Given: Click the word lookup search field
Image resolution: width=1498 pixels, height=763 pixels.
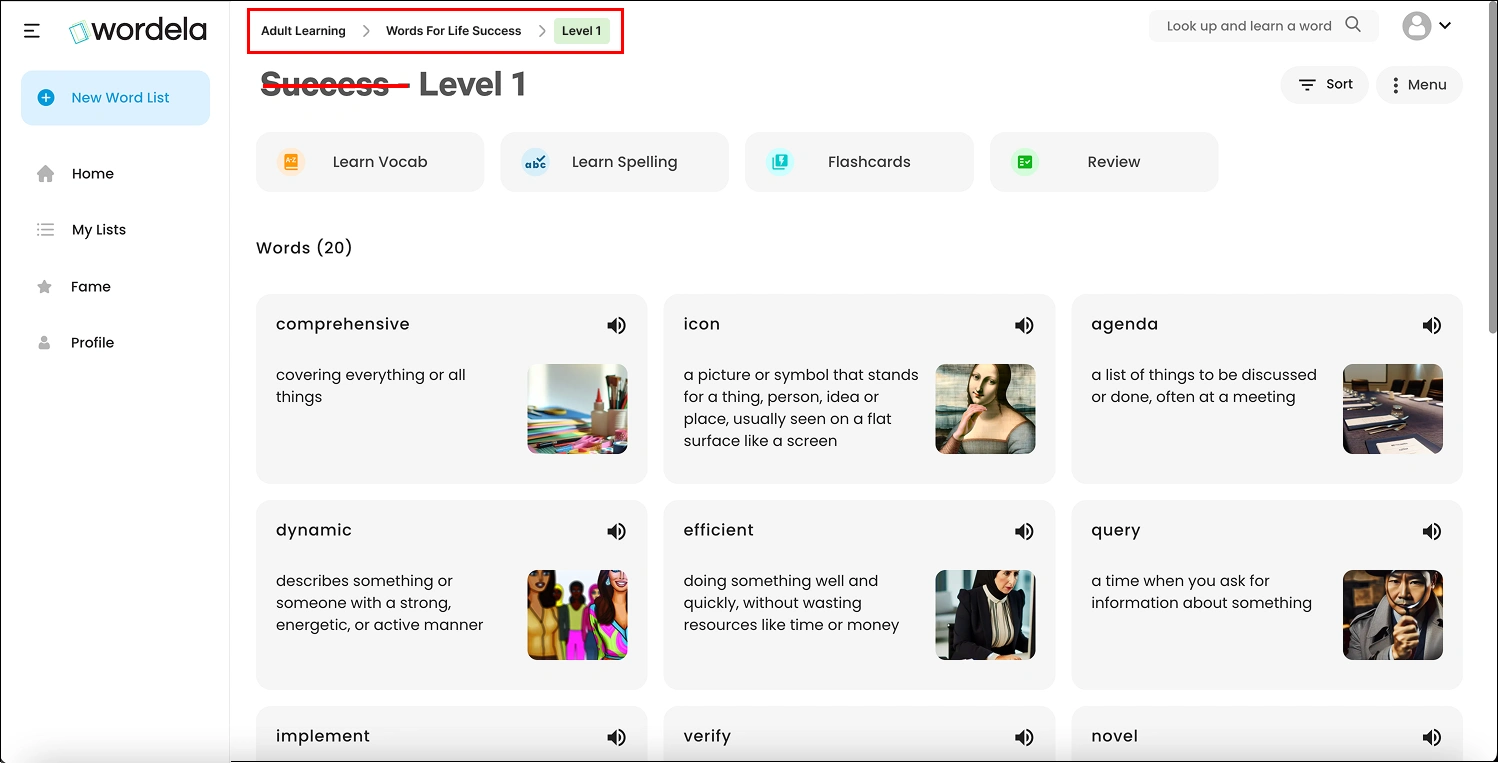Looking at the screenshot, I should pos(1248,26).
